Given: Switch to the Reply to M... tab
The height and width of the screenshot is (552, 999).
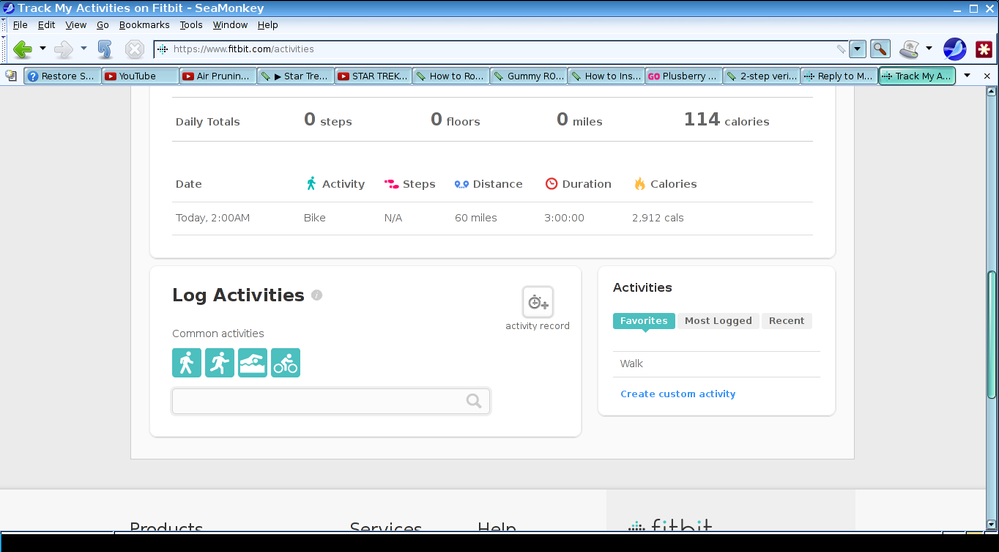Looking at the screenshot, I should [x=840, y=76].
